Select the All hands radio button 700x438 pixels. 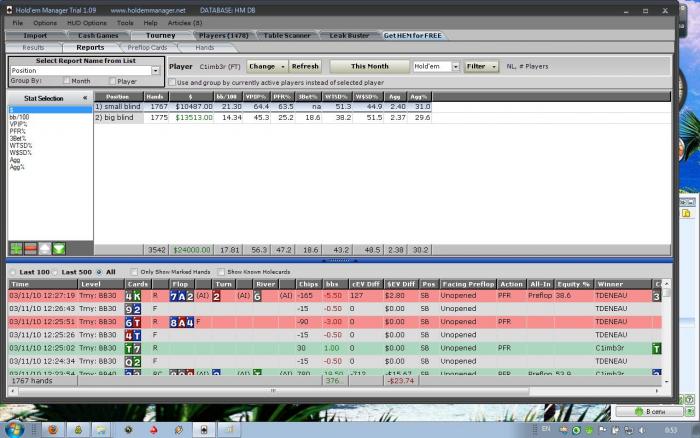(99, 272)
